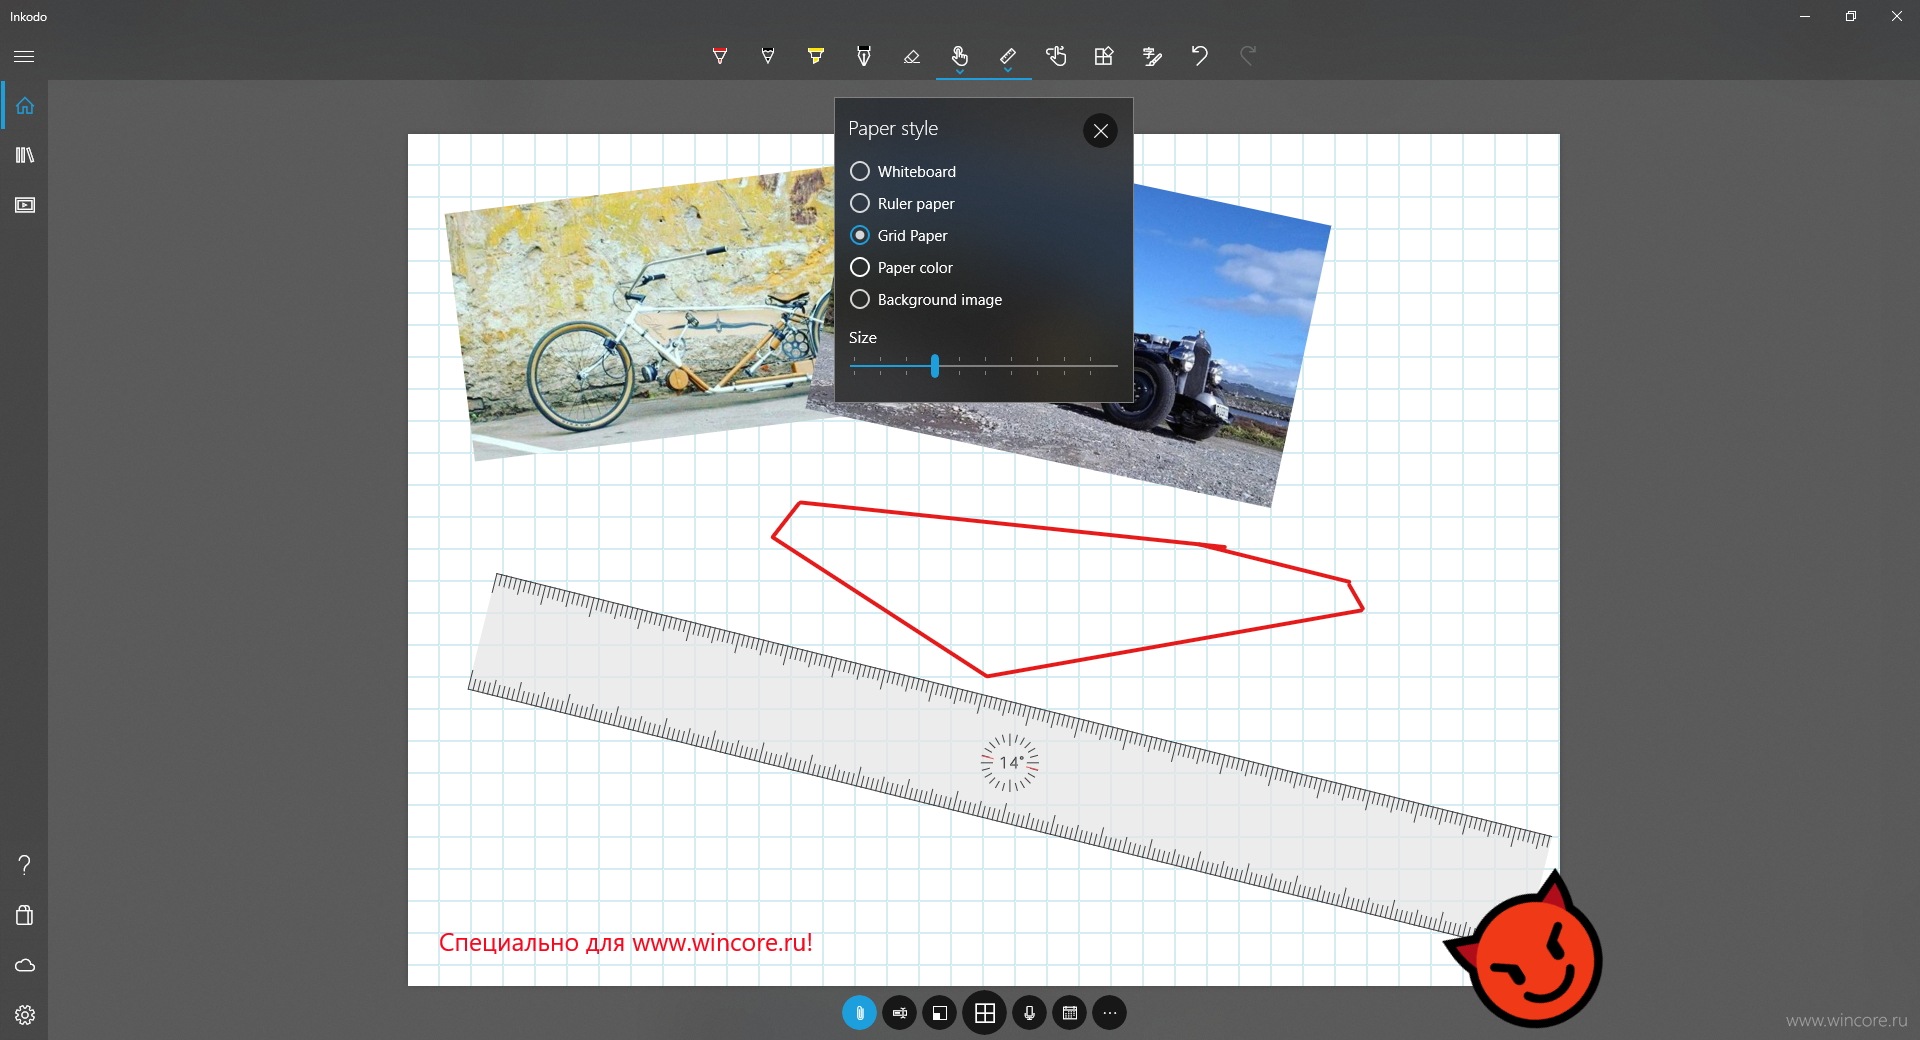Redo the last undone action

pos(1247,56)
